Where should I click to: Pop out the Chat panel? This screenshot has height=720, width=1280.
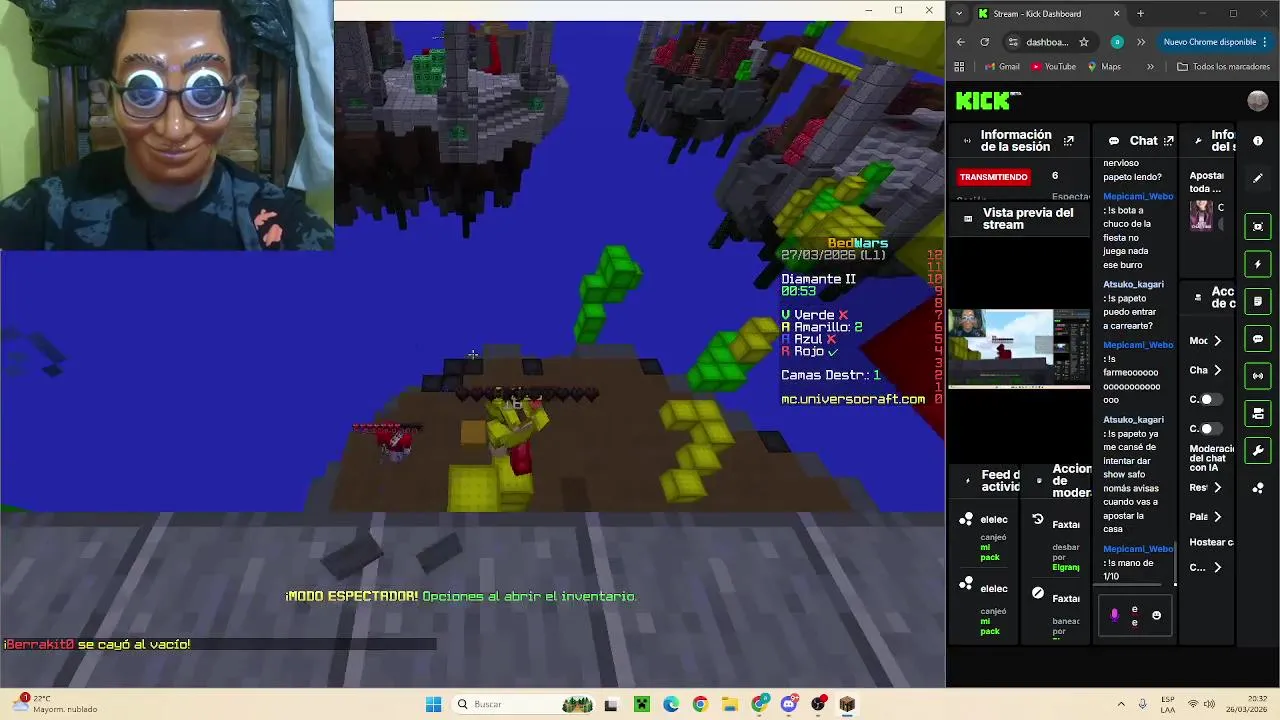(1169, 141)
